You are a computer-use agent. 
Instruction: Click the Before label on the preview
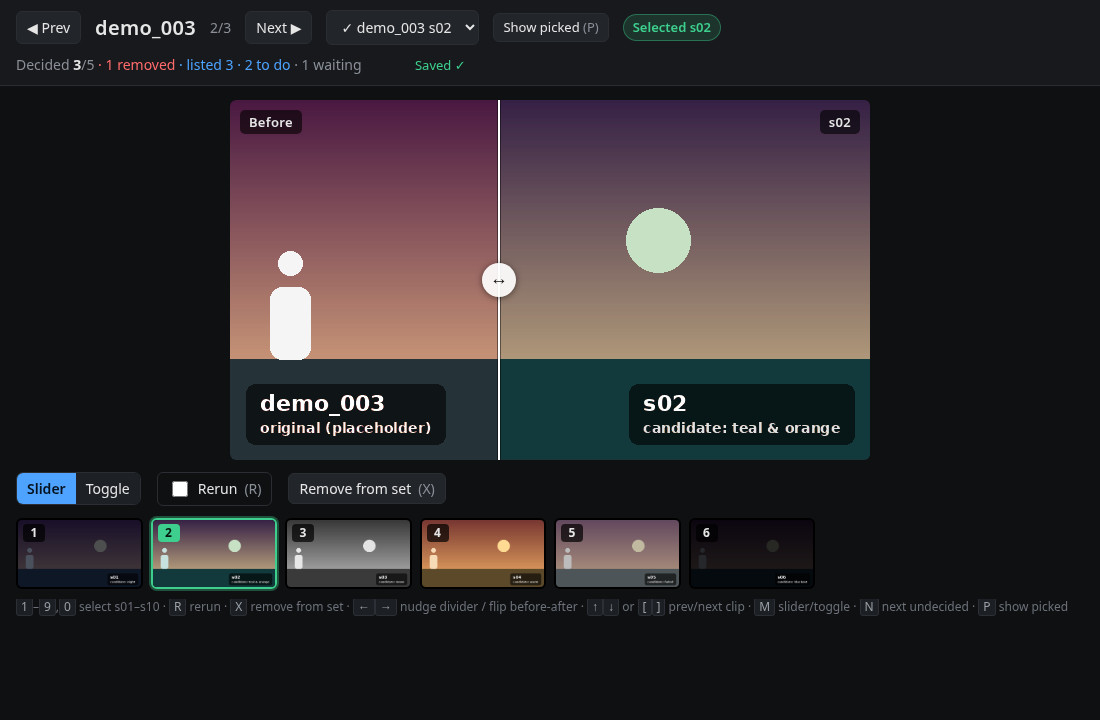point(271,122)
